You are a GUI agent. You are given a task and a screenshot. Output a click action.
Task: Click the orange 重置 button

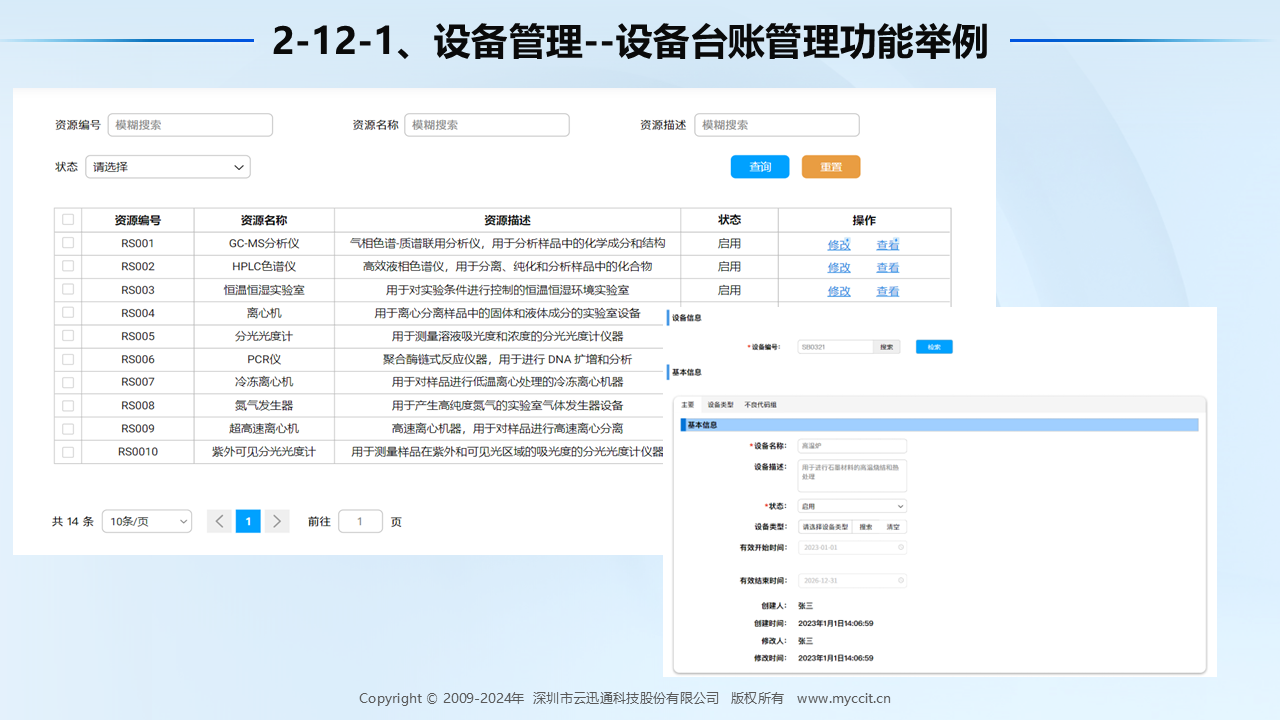[831, 167]
